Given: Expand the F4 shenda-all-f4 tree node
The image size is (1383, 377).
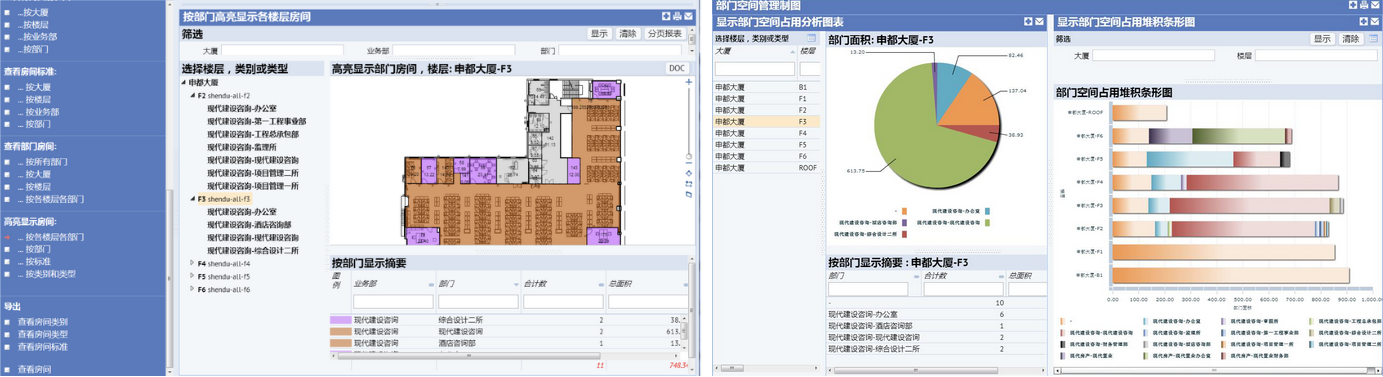Looking at the screenshot, I should 192,264.
